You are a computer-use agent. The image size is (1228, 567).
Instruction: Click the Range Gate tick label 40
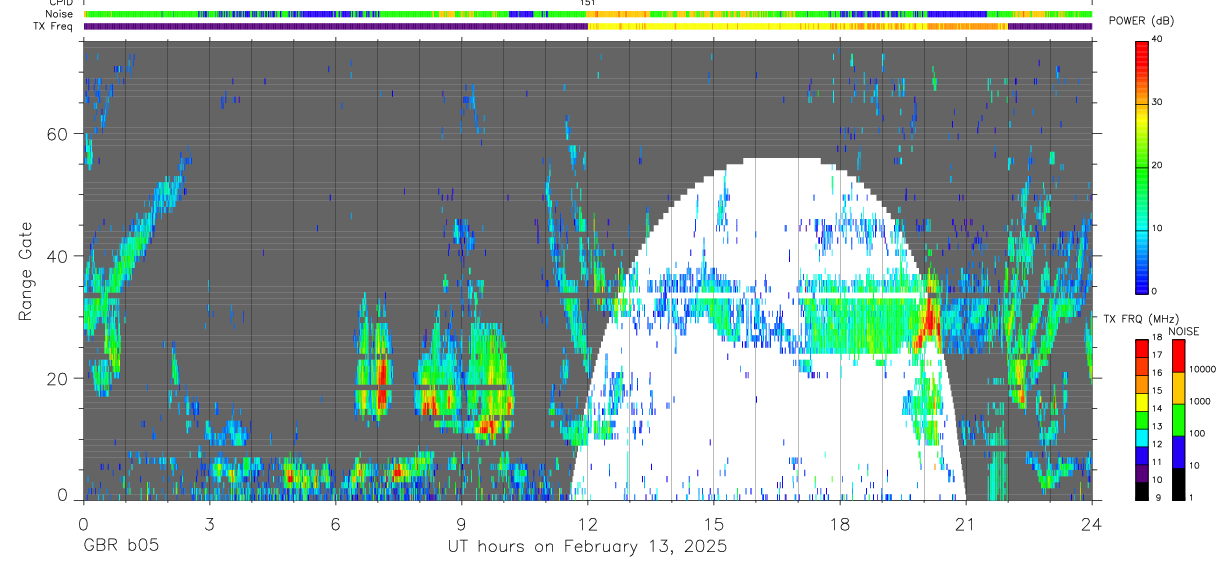coord(58,256)
